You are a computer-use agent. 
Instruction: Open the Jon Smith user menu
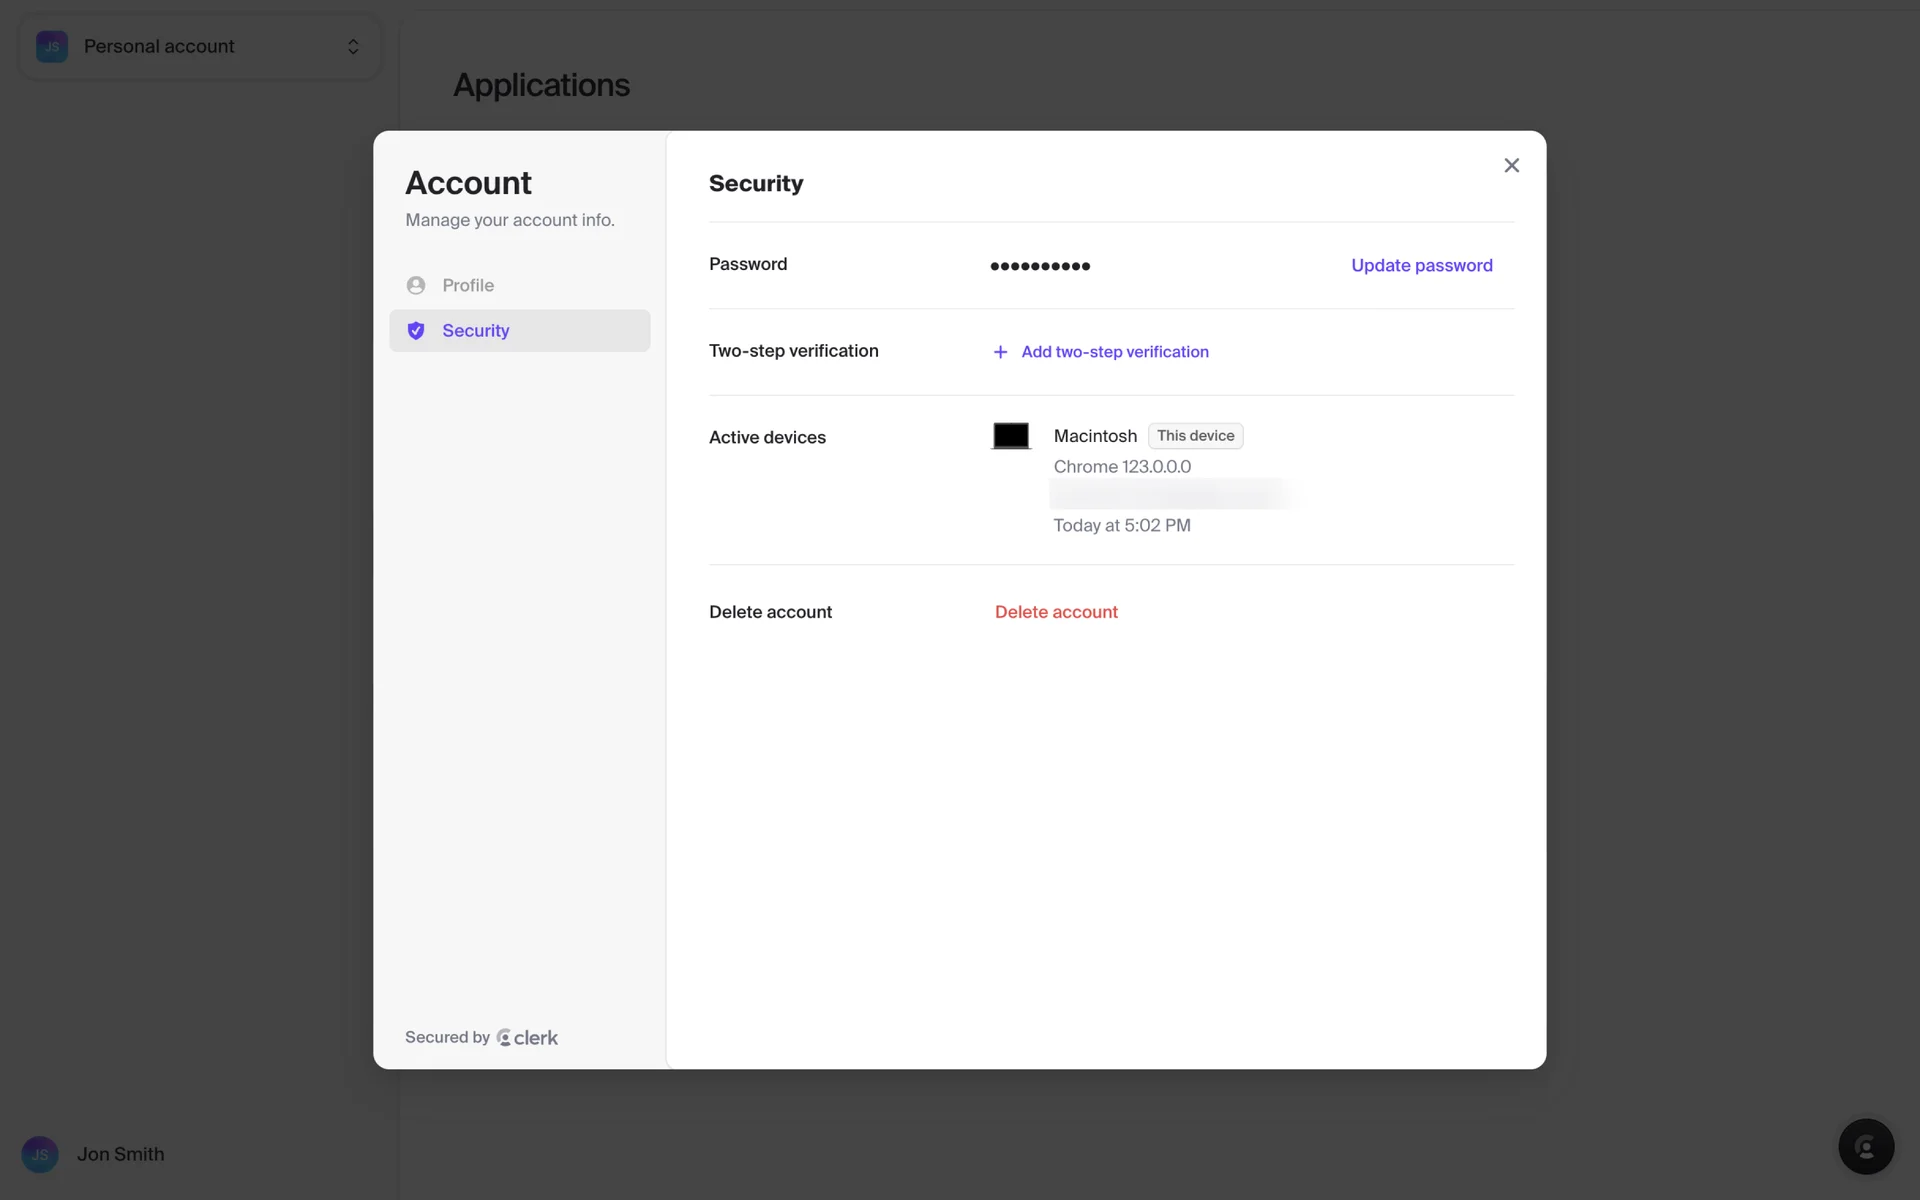pos(121,1154)
